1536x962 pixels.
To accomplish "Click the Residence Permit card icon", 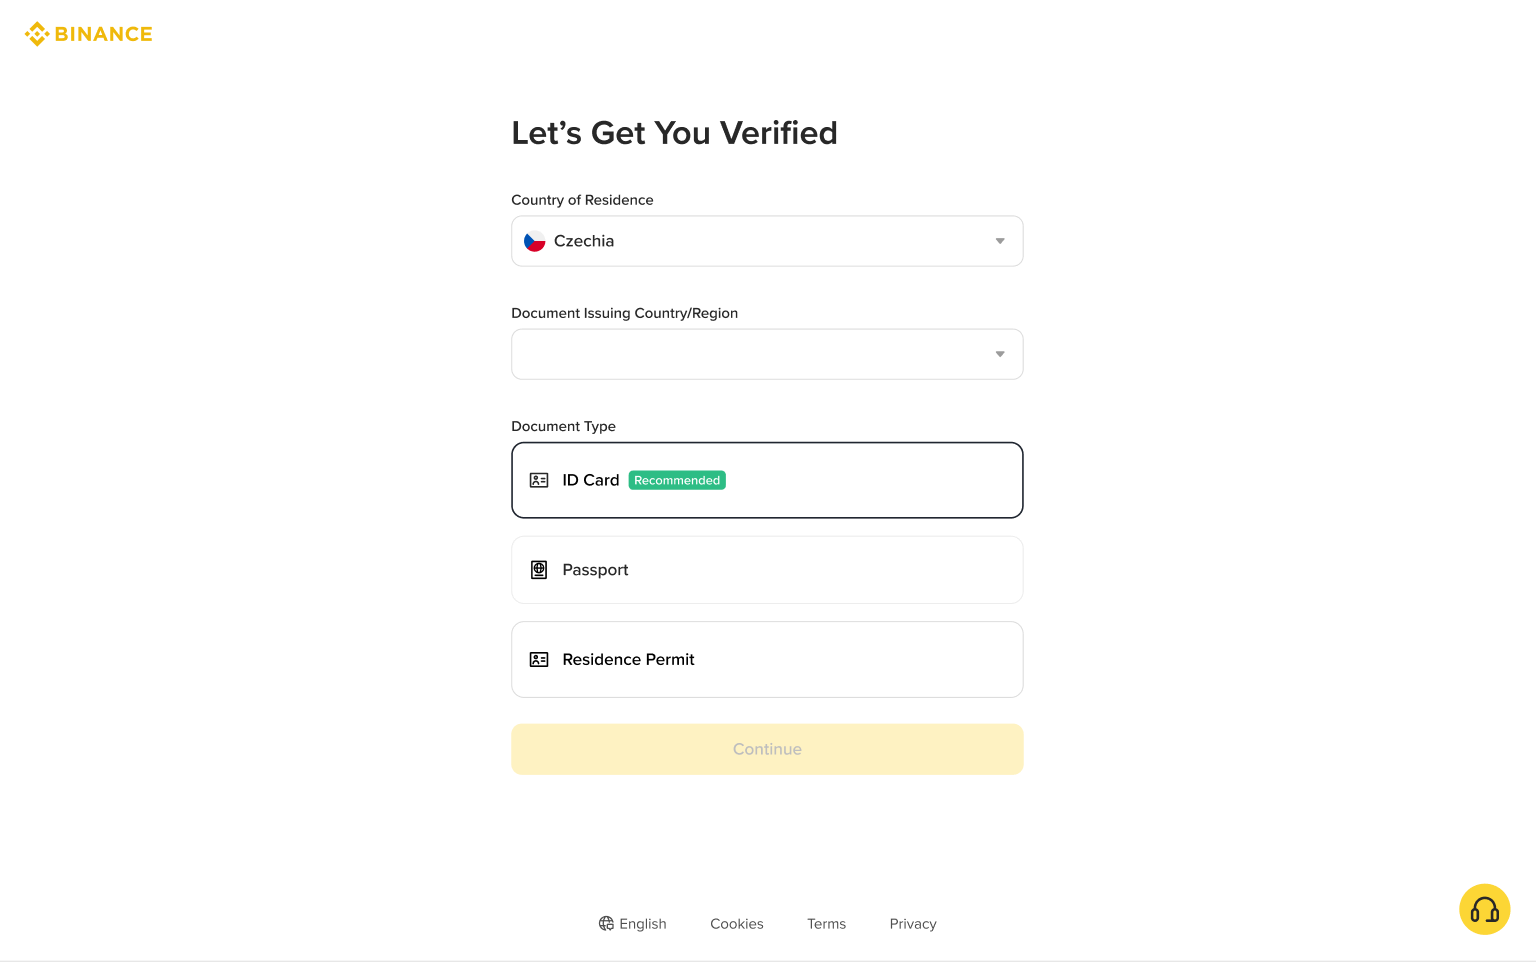I will tap(539, 660).
